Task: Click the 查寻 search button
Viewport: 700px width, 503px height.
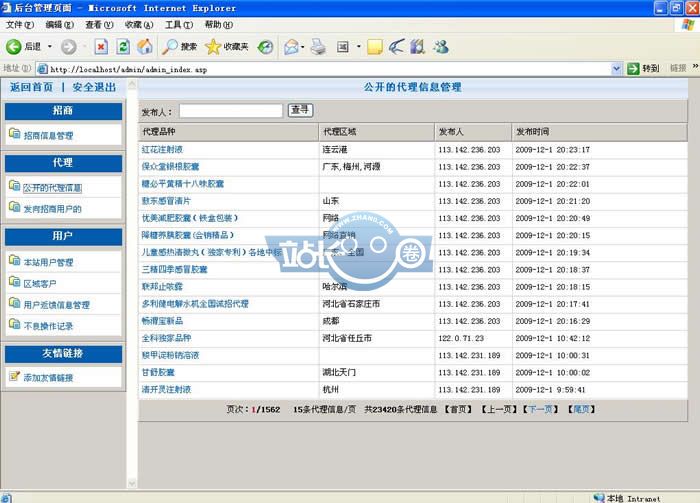Action: (300, 110)
